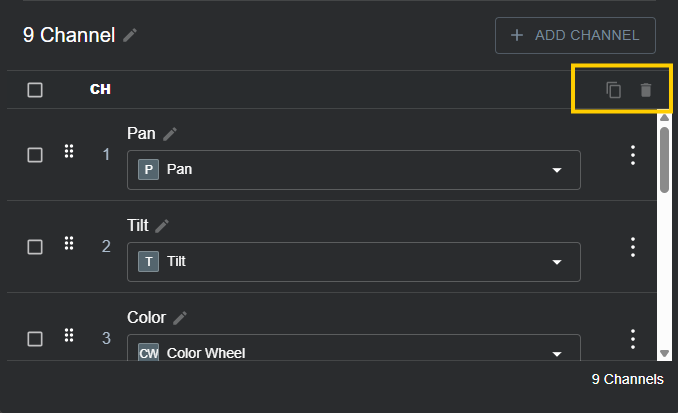Edit the Tilt channel name
This screenshot has width=678, height=413.
click(162, 226)
